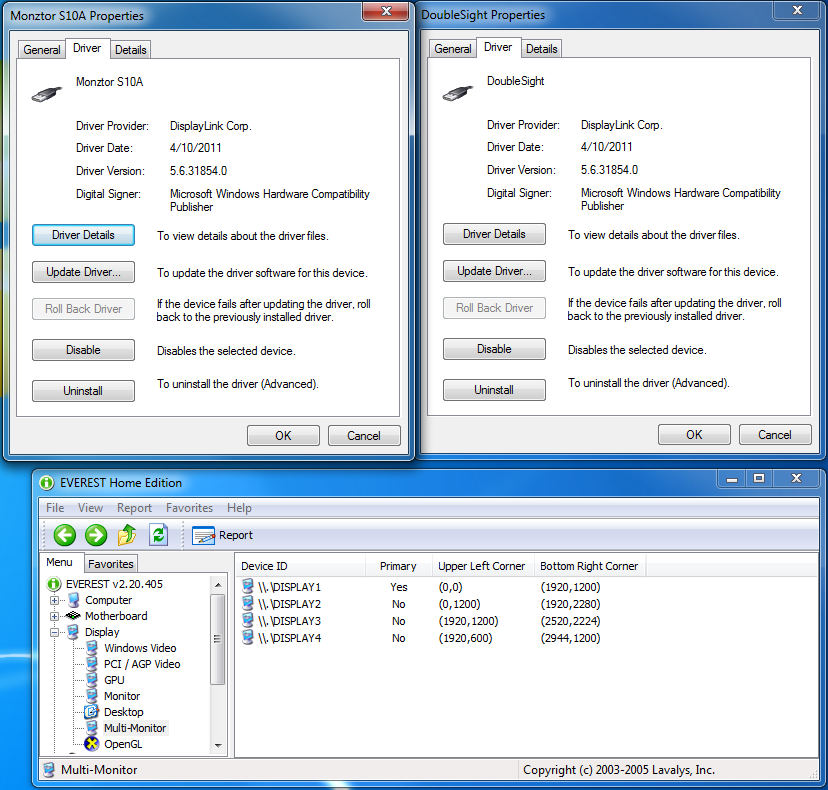Select the Multi-Monitor tree item
Screen dimensions: 828x790
tap(135, 728)
